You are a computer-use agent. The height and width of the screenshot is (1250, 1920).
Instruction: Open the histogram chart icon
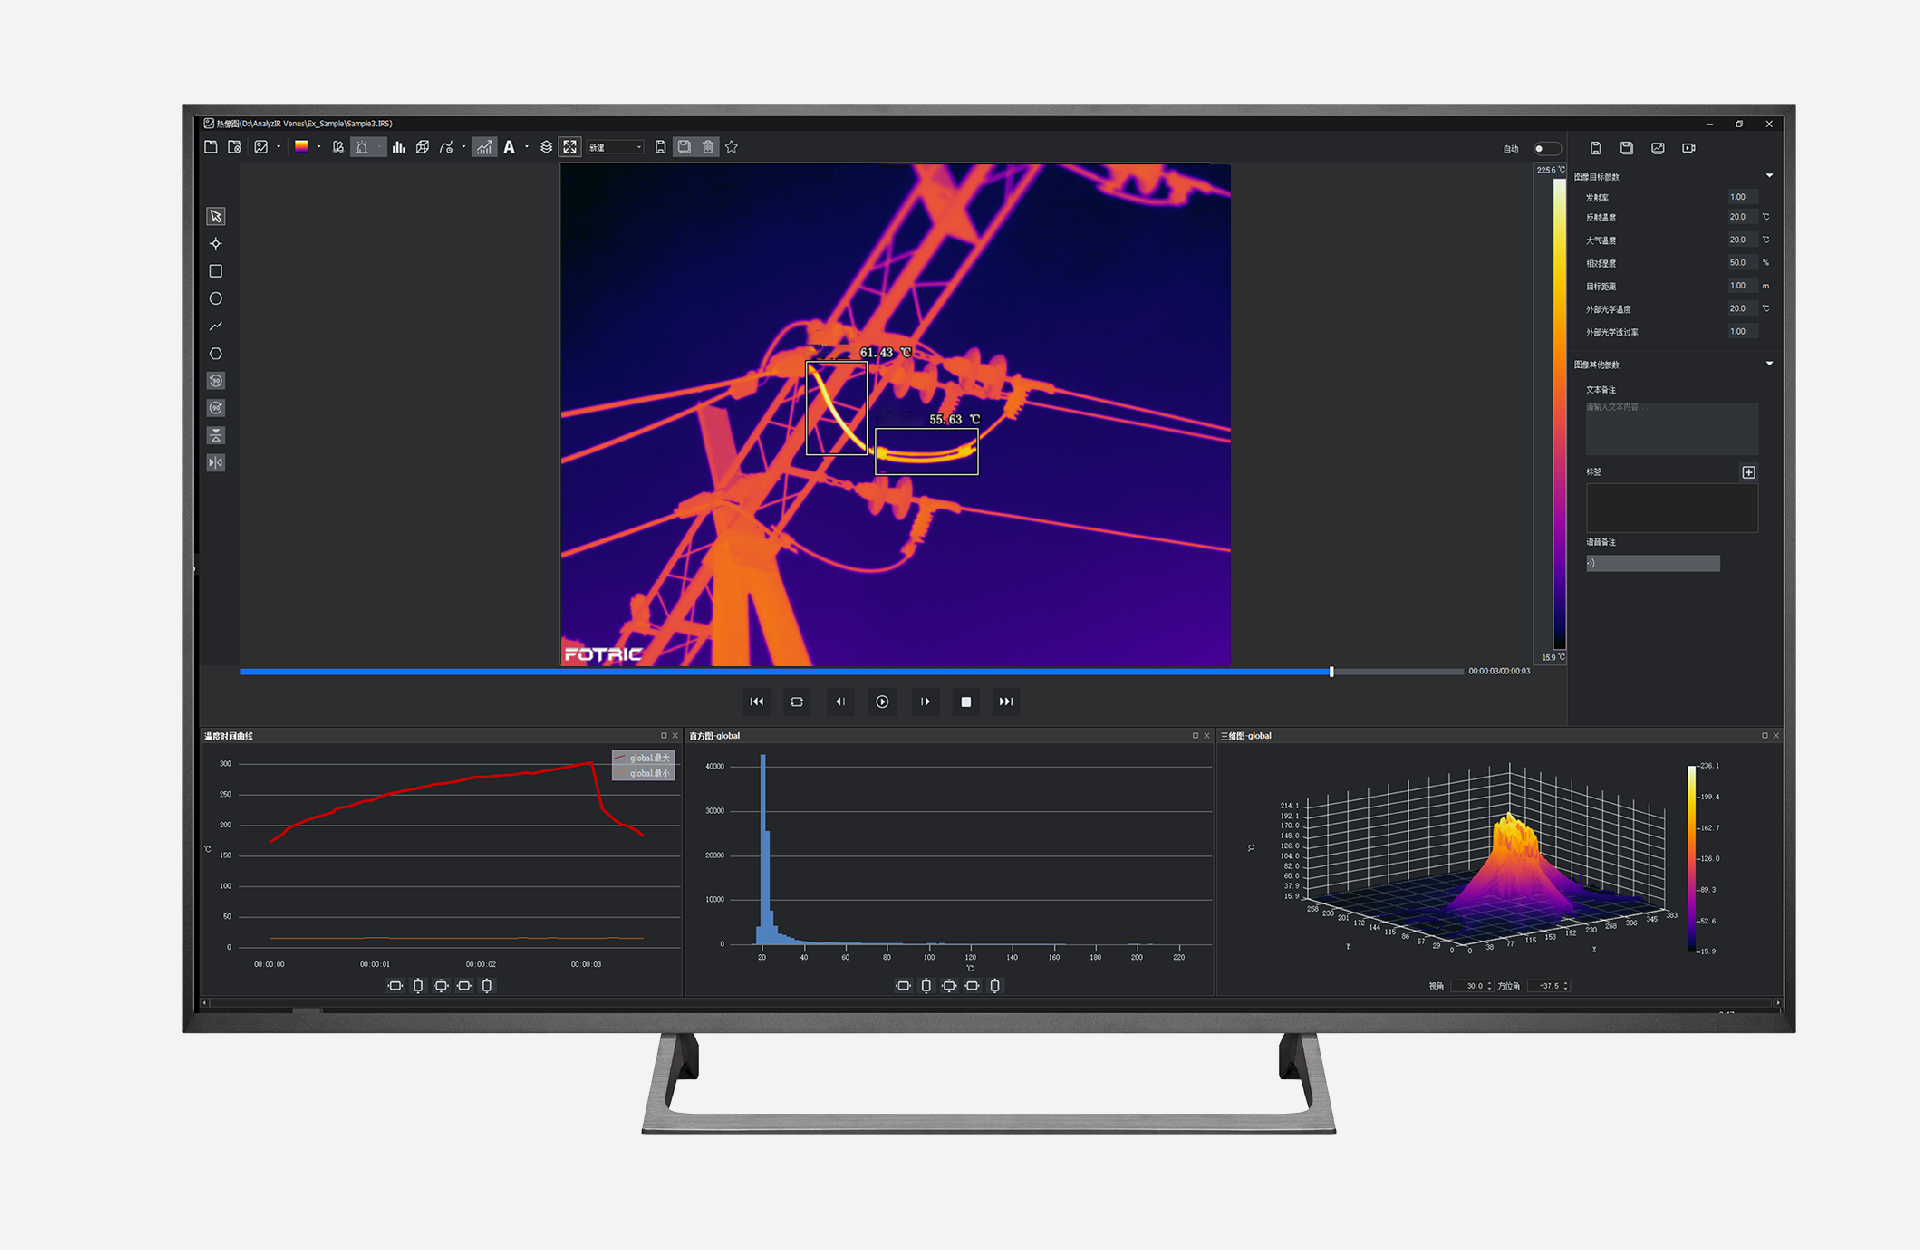(399, 147)
